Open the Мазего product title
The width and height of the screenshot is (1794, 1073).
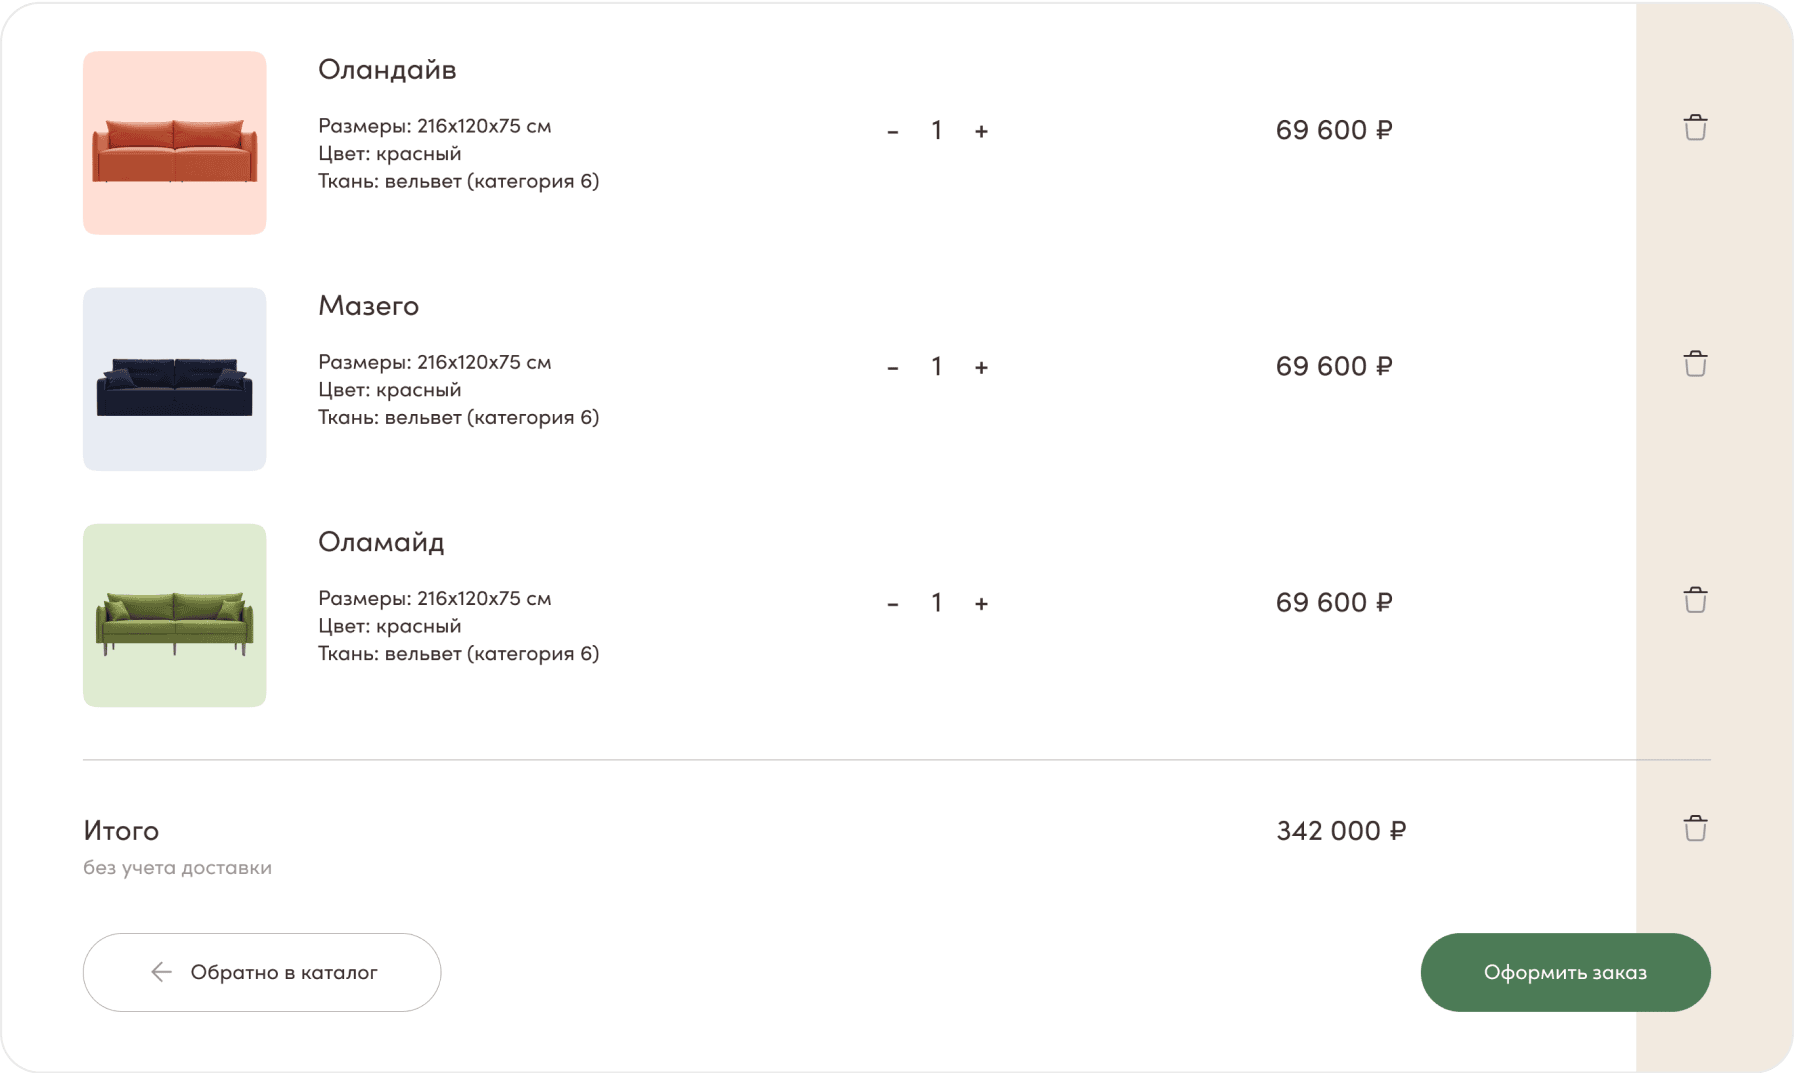(x=368, y=306)
